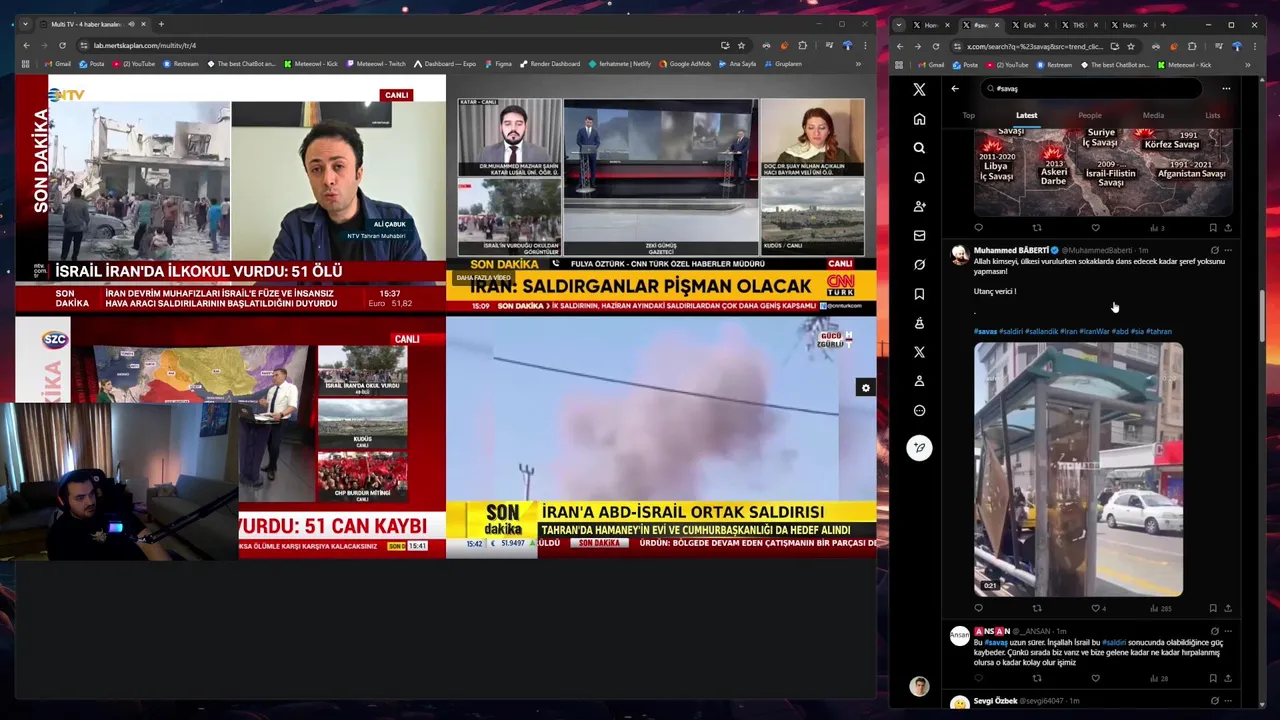
Task: Like the ANSAN post
Action: coord(1095,678)
